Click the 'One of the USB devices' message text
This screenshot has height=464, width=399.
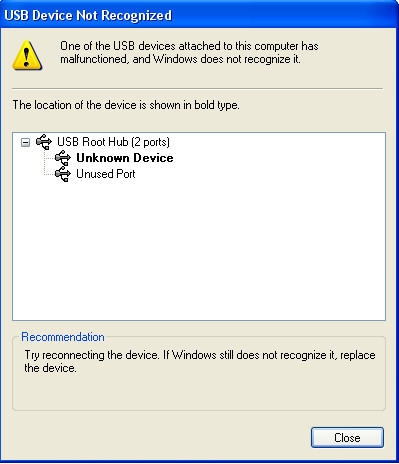(x=189, y=46)
